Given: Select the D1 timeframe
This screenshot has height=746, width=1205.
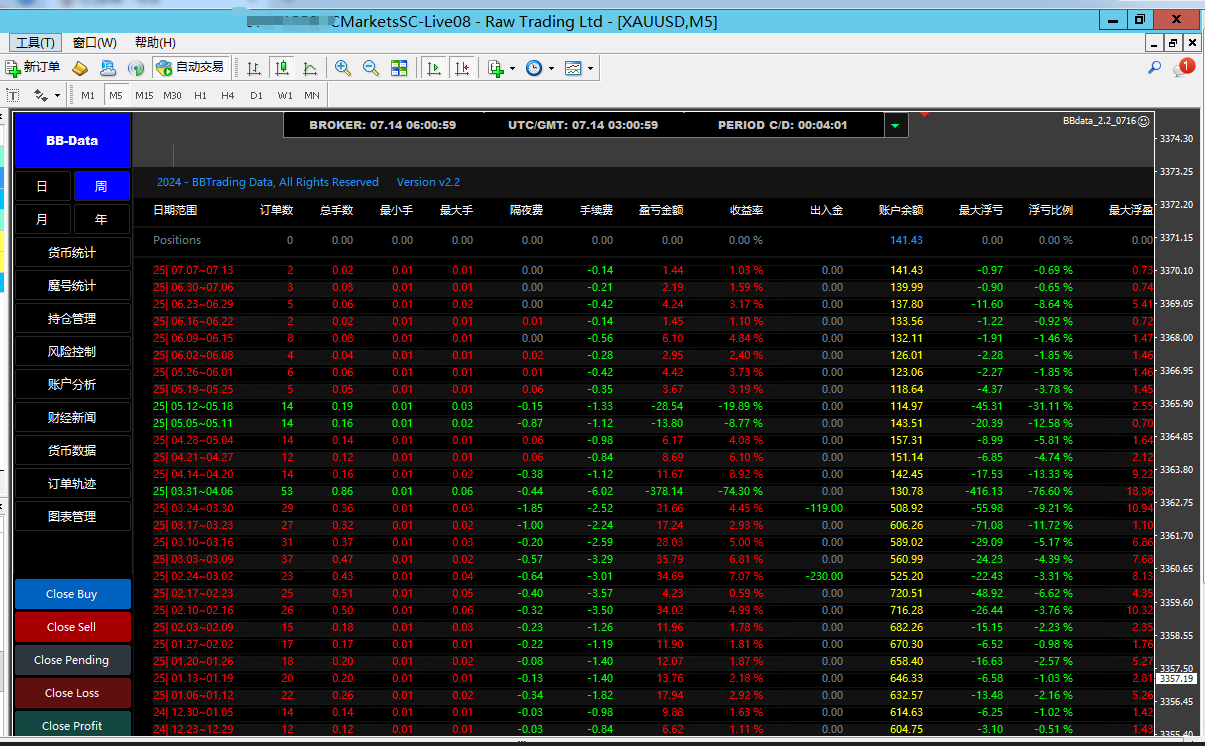Looking at the screenshot, I should (x=256, y=95).
